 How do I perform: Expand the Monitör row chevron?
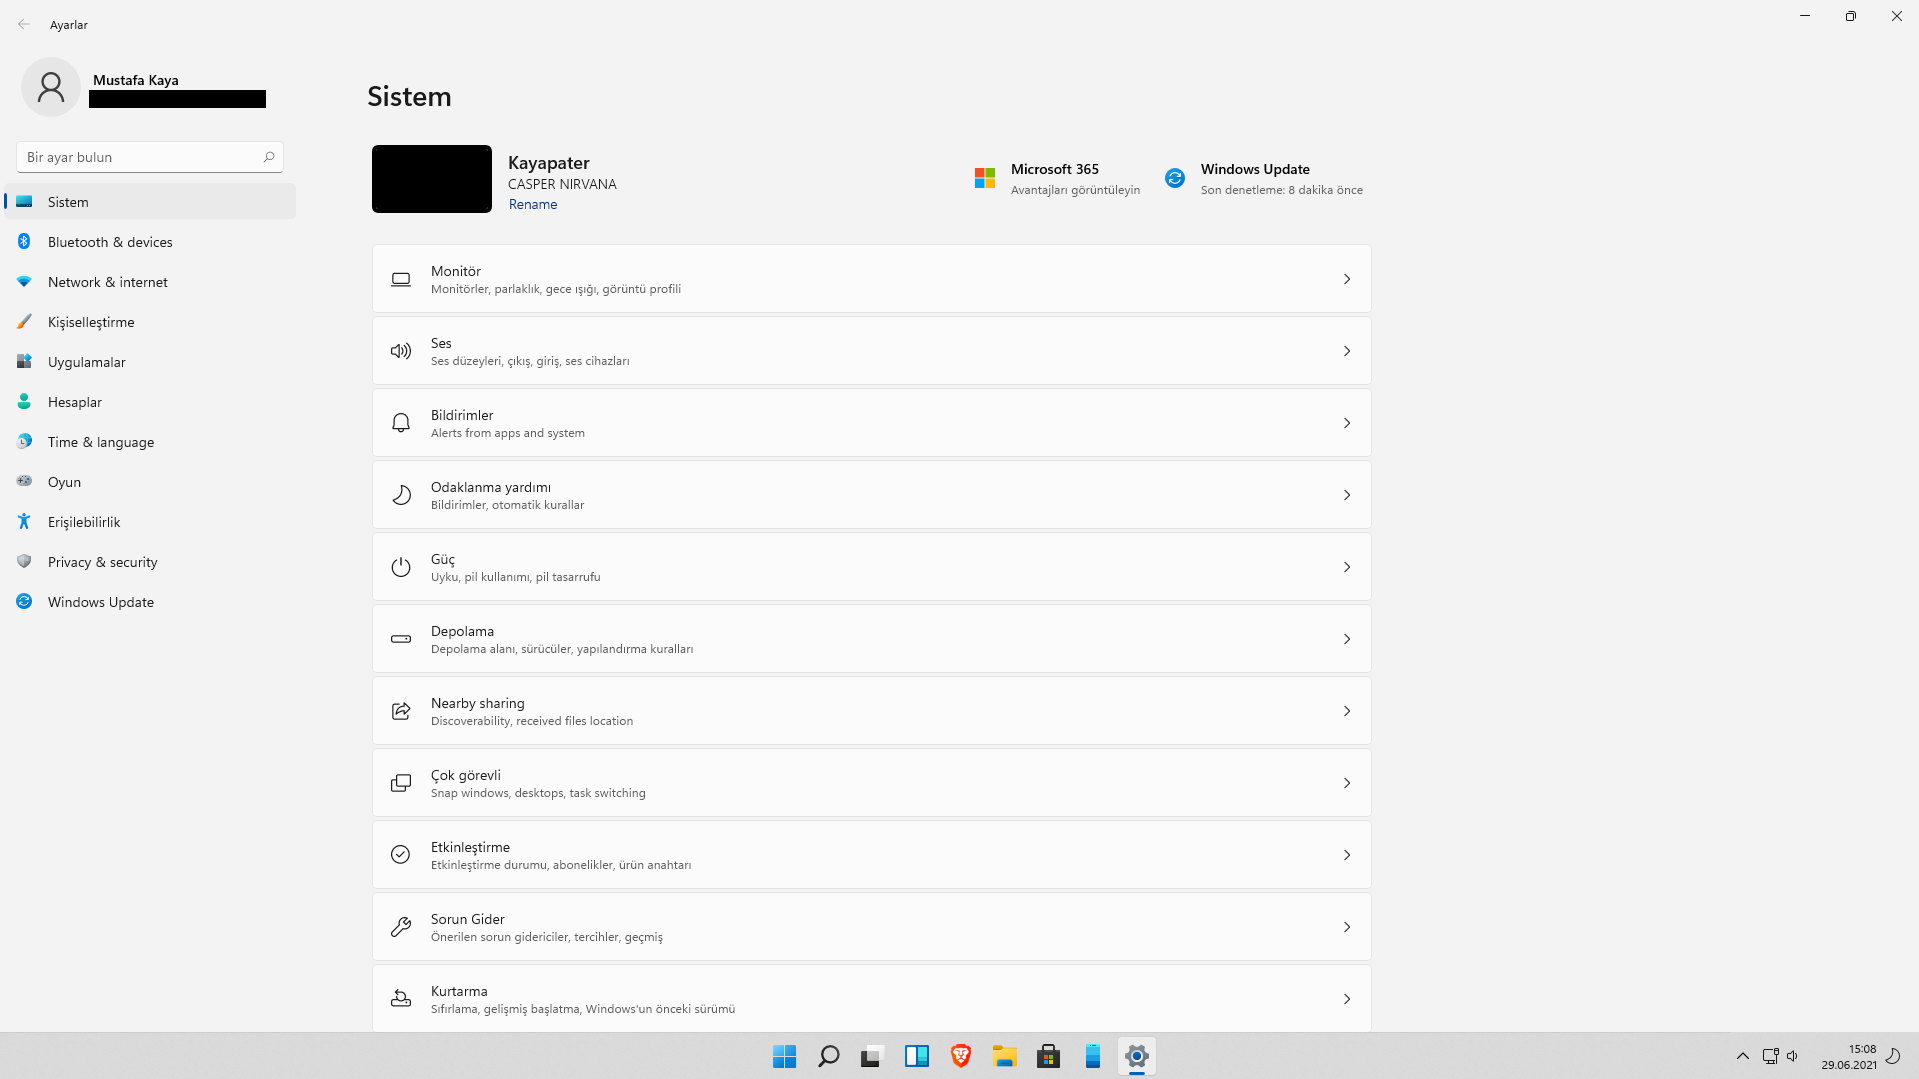(1347, 280)
